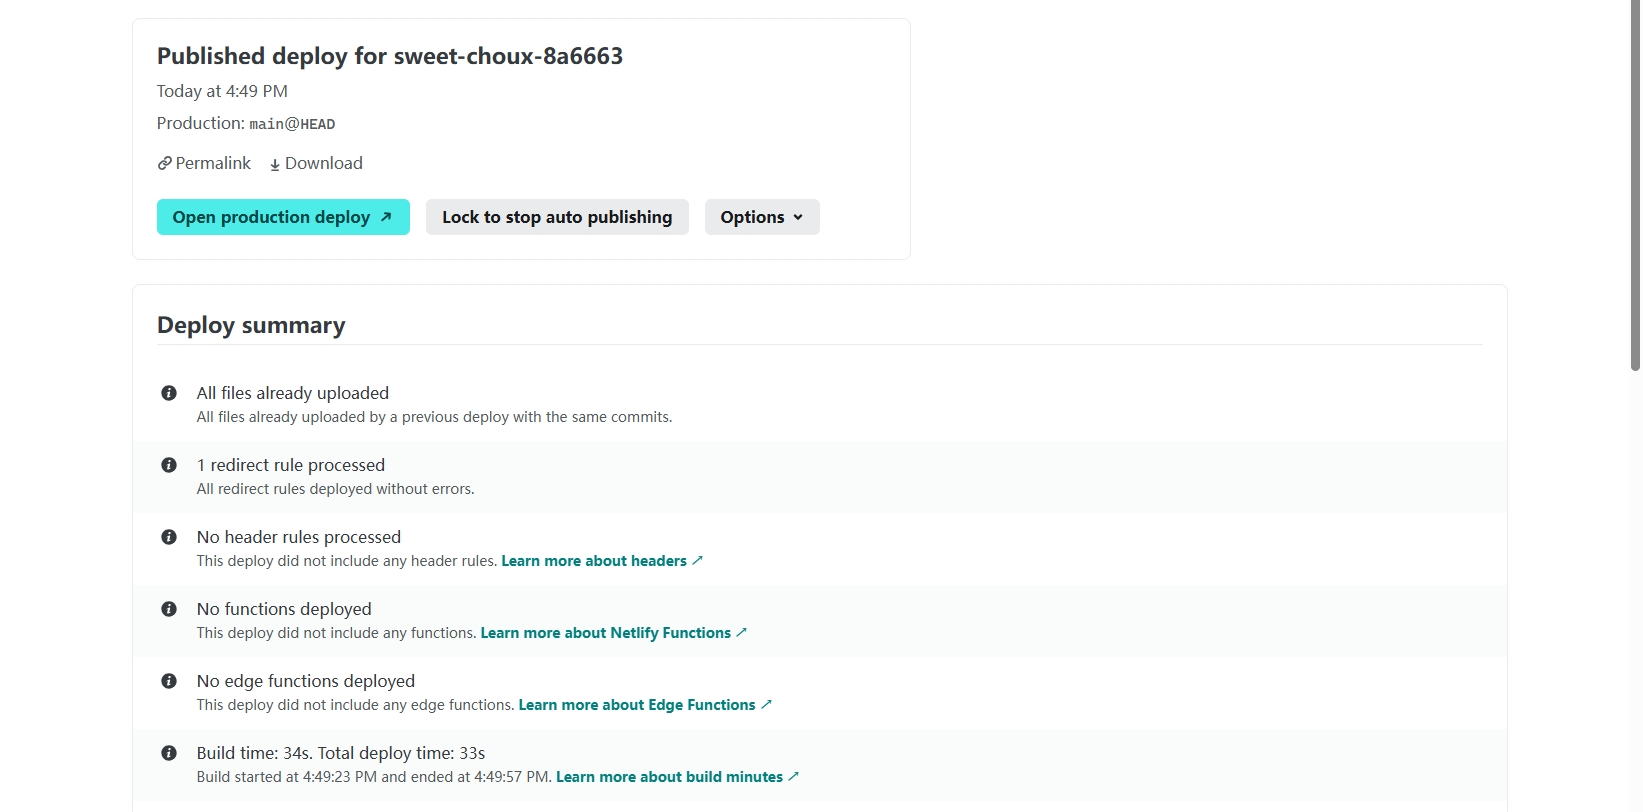Click 'All redirect rules deployed without errors.' text
The height and width of the screenshot is (812, 1643).
click(x=335, y=489)
